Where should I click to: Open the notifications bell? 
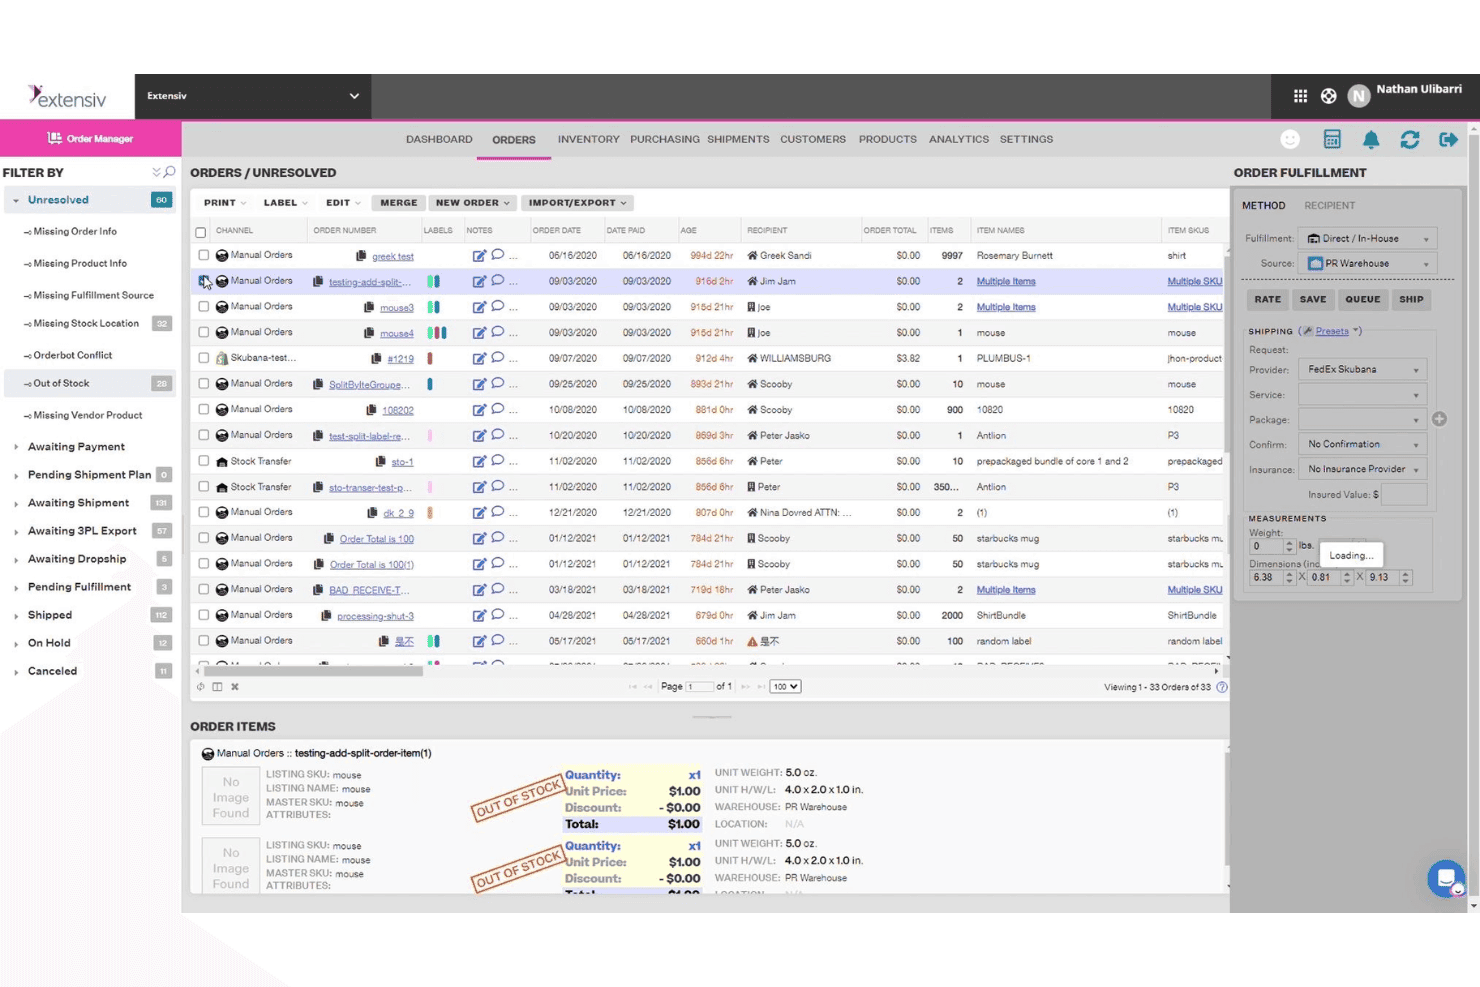tap(1371, 140)
